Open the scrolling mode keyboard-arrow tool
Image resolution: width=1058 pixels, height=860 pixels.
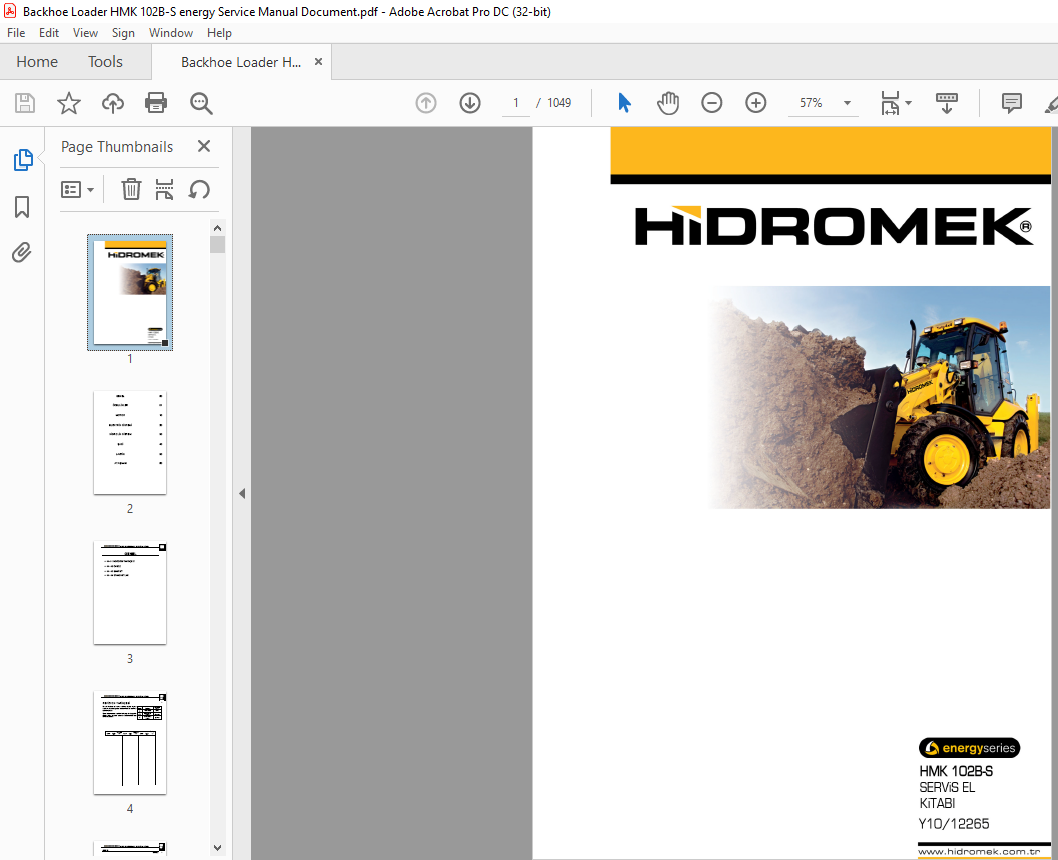point(947,103)
